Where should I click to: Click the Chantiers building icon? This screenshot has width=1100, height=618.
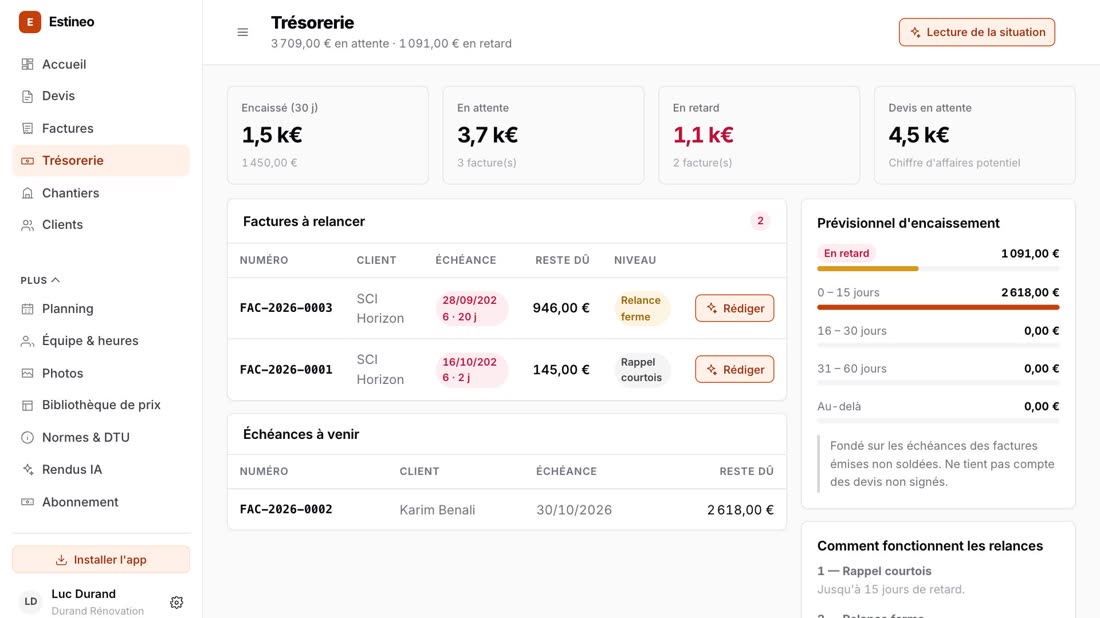[x=27, y=193]
